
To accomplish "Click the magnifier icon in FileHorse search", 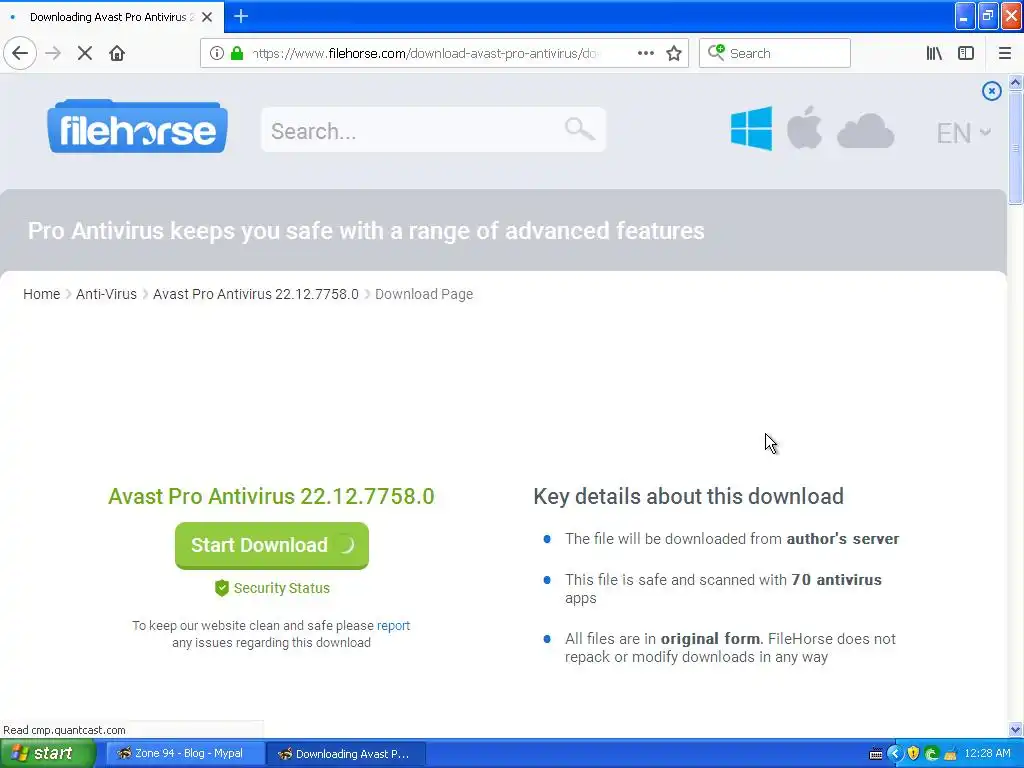I will click(579, 129).
